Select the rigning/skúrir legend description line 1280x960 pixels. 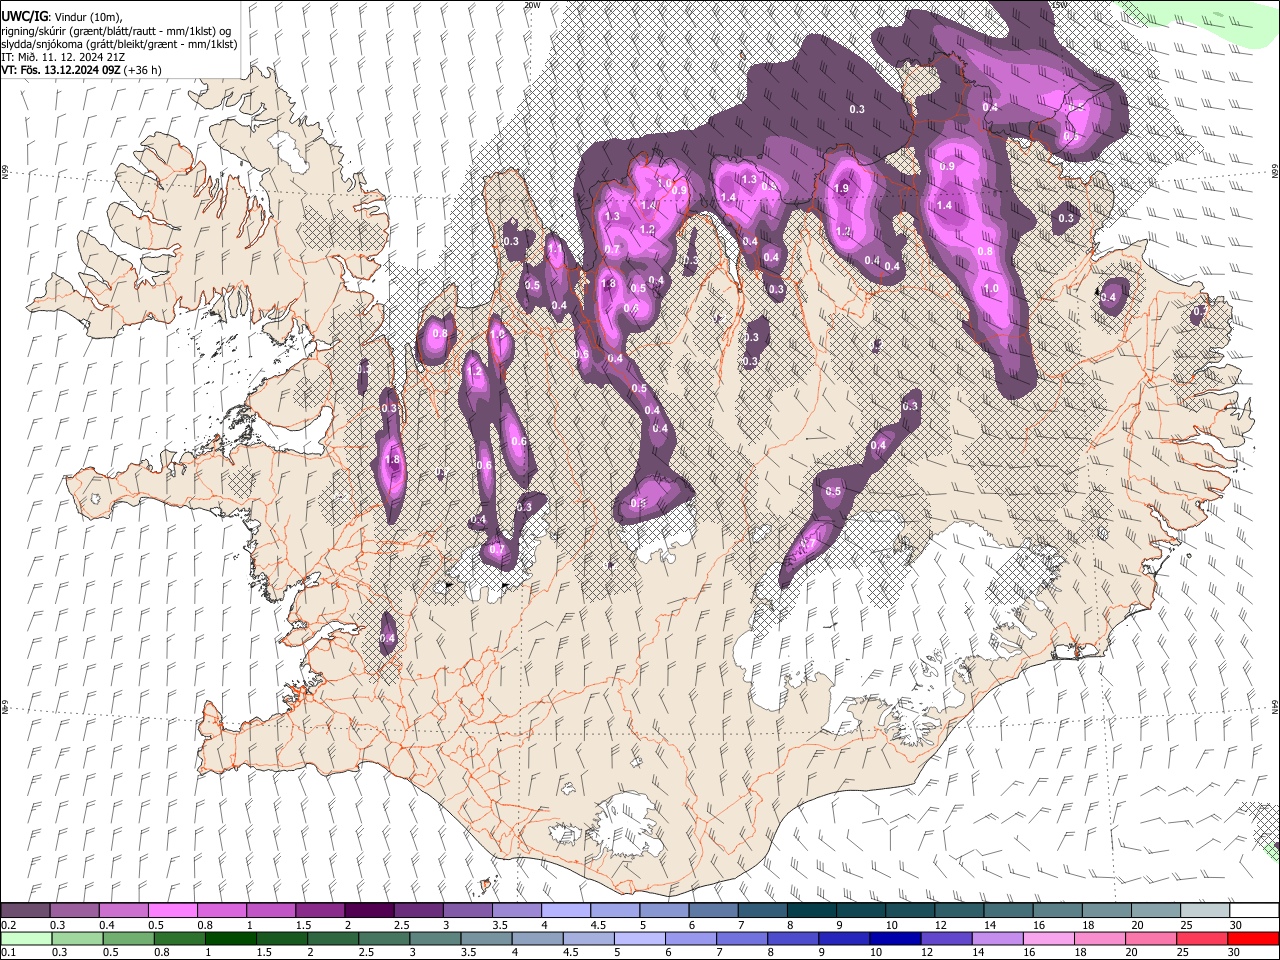(117, 30)
